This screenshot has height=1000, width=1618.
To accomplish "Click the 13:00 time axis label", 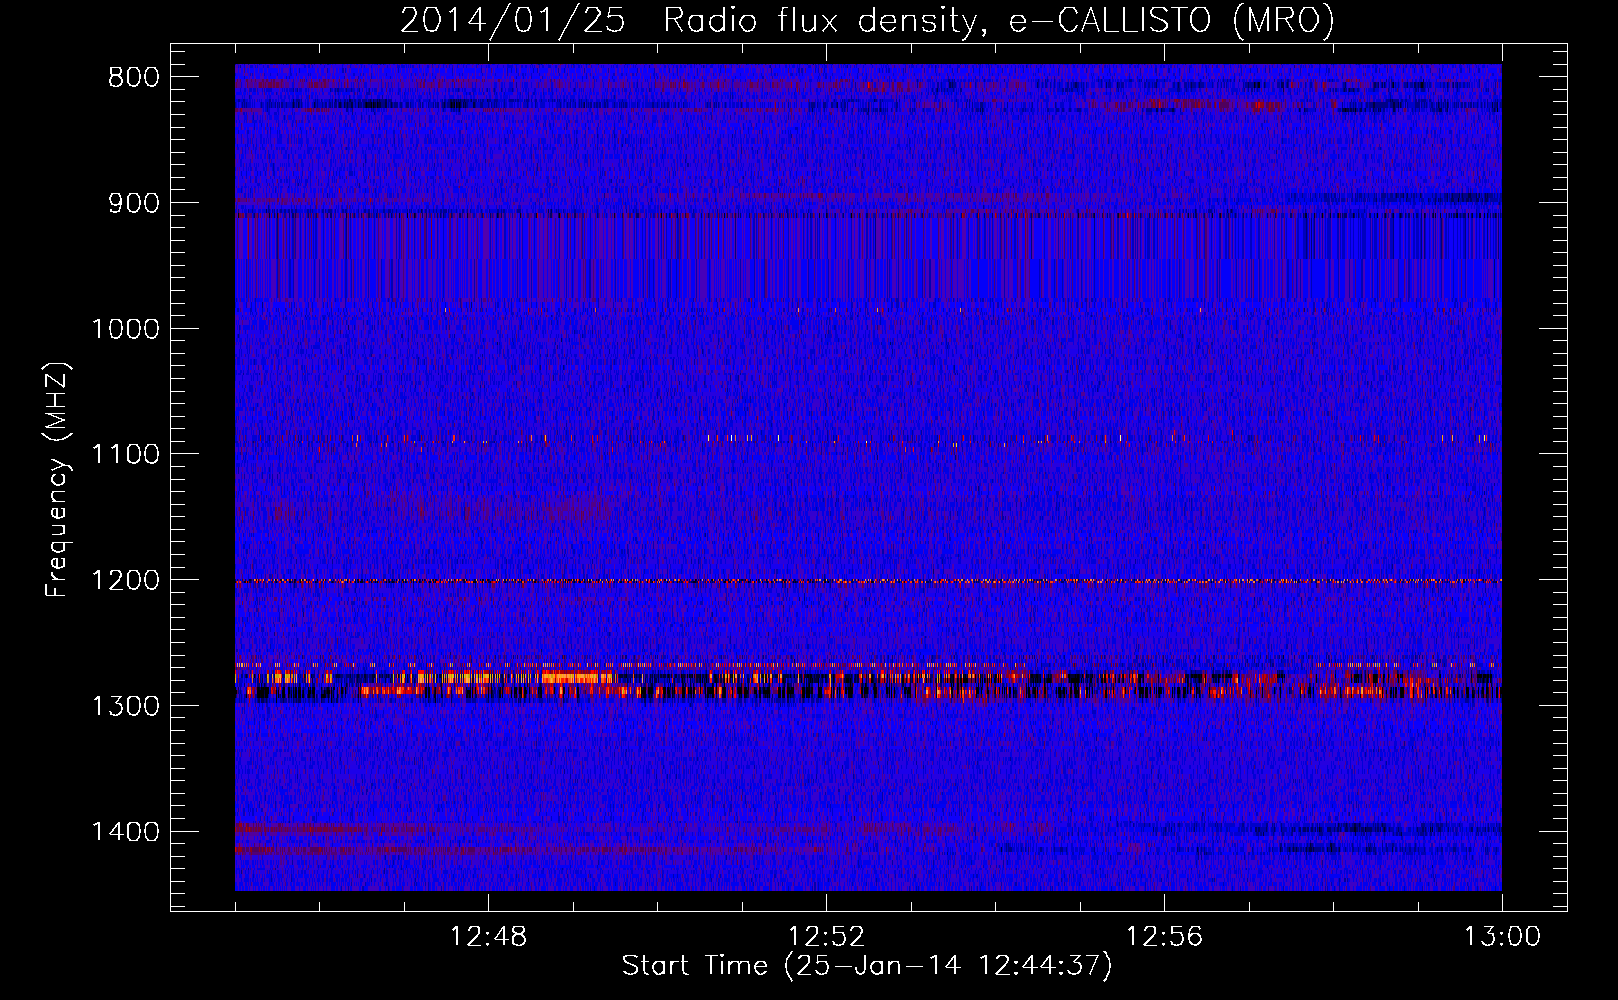I will 1502,937.
